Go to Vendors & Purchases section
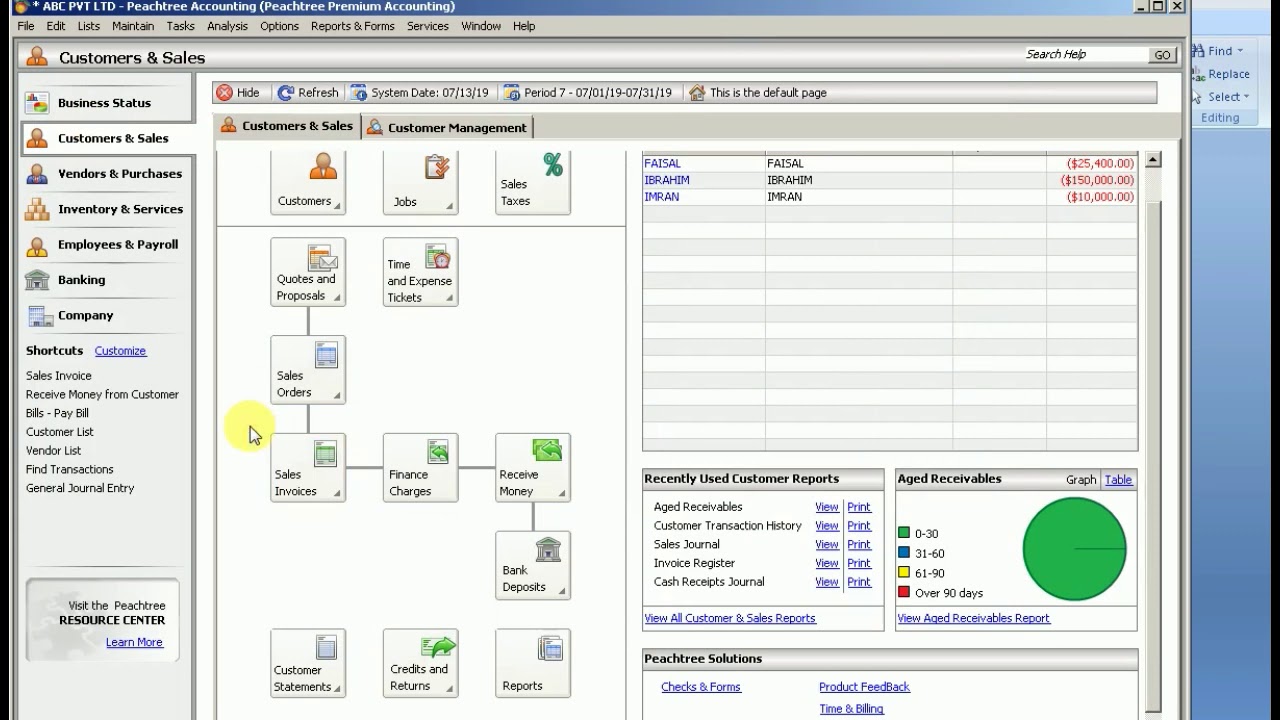The width and height of the screenshot is (1280, 720). click(x=107, y=174)
